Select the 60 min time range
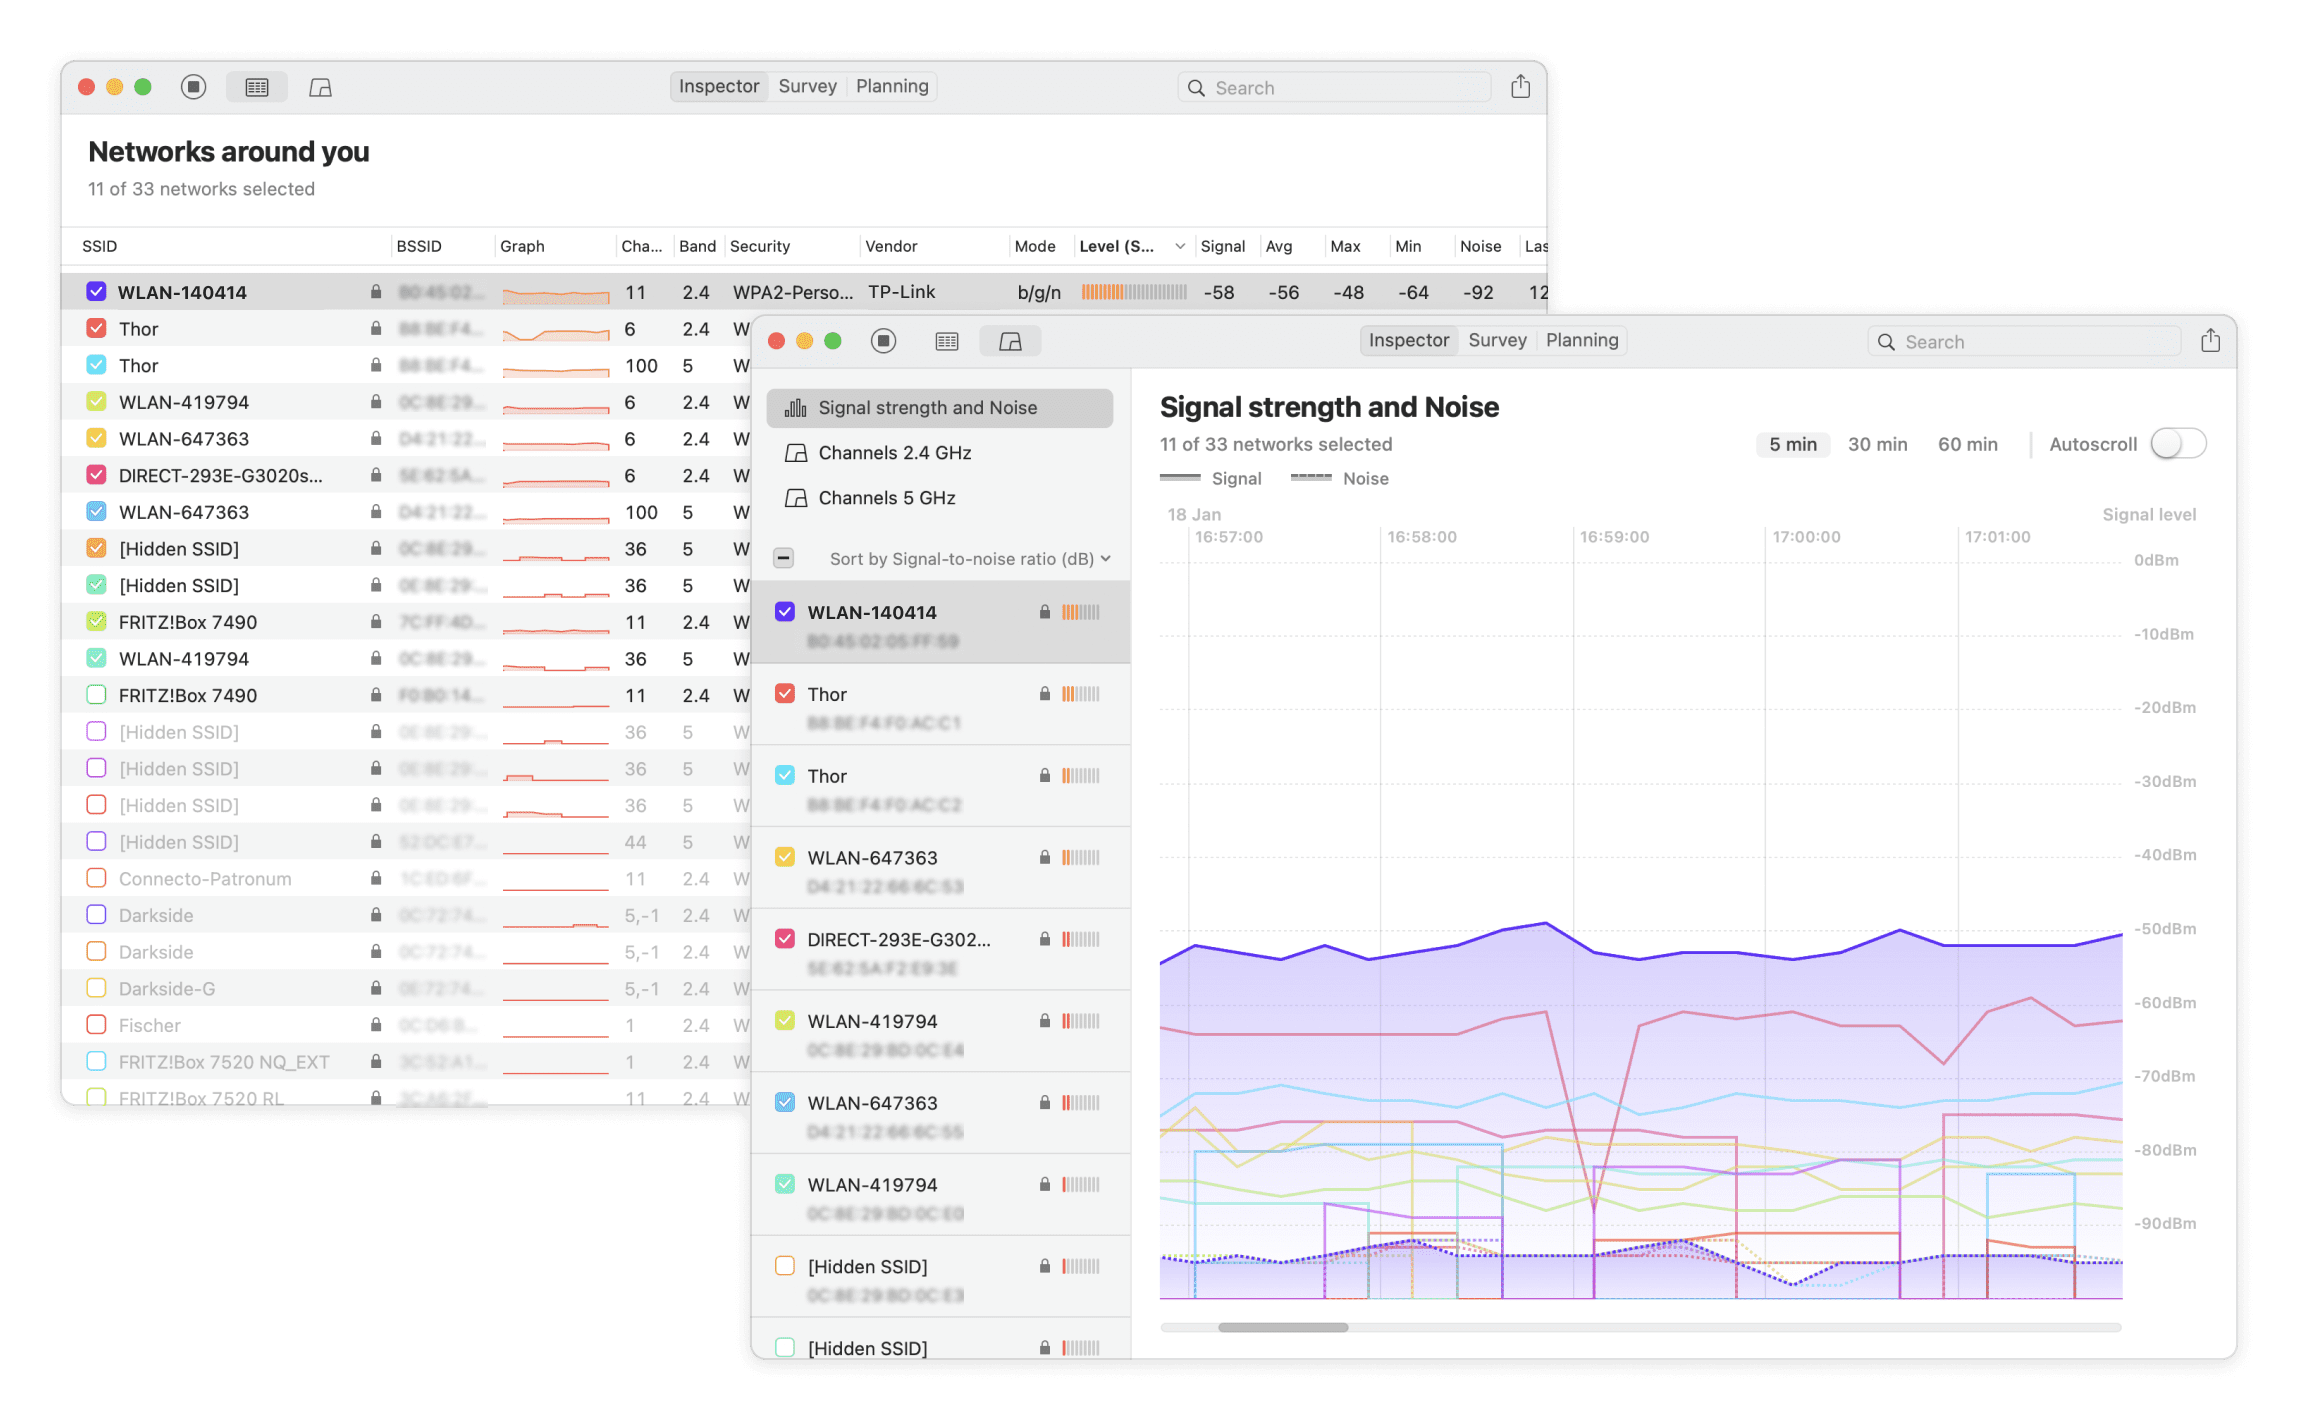Screen dimensions: 2300x1420 pos(1967,444)
